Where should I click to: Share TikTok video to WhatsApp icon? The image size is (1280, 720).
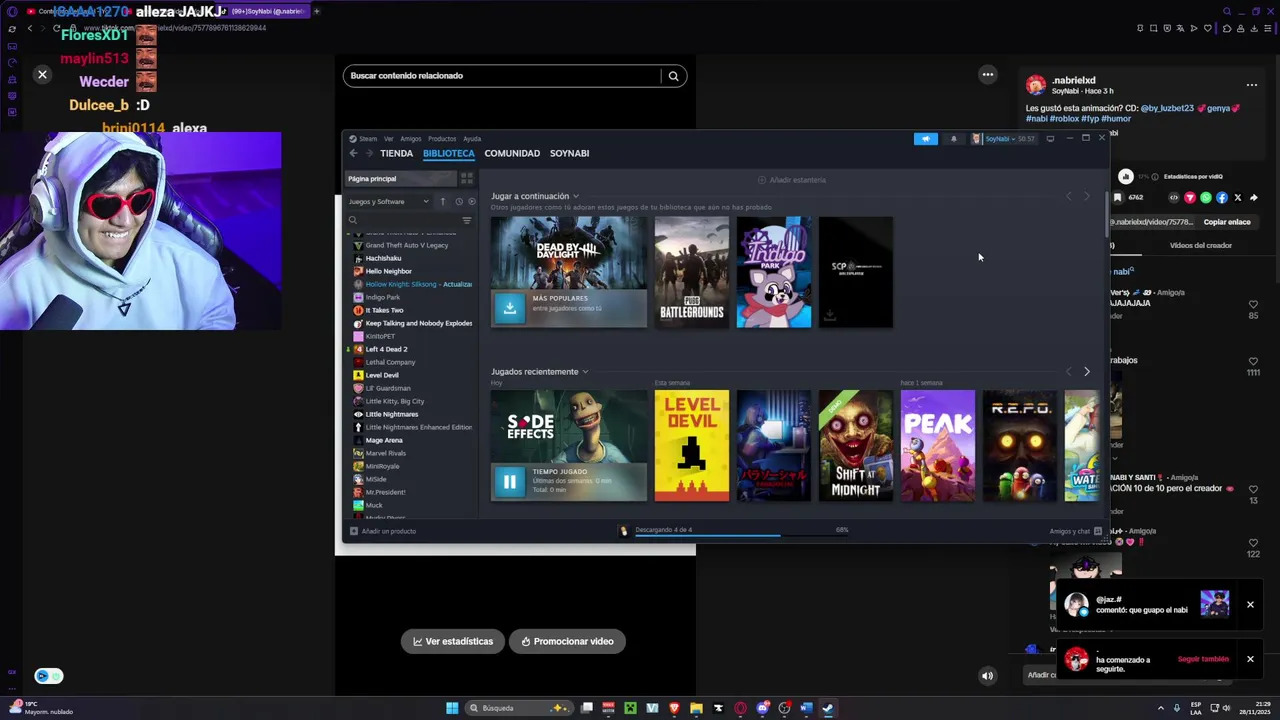point(1206,198)
